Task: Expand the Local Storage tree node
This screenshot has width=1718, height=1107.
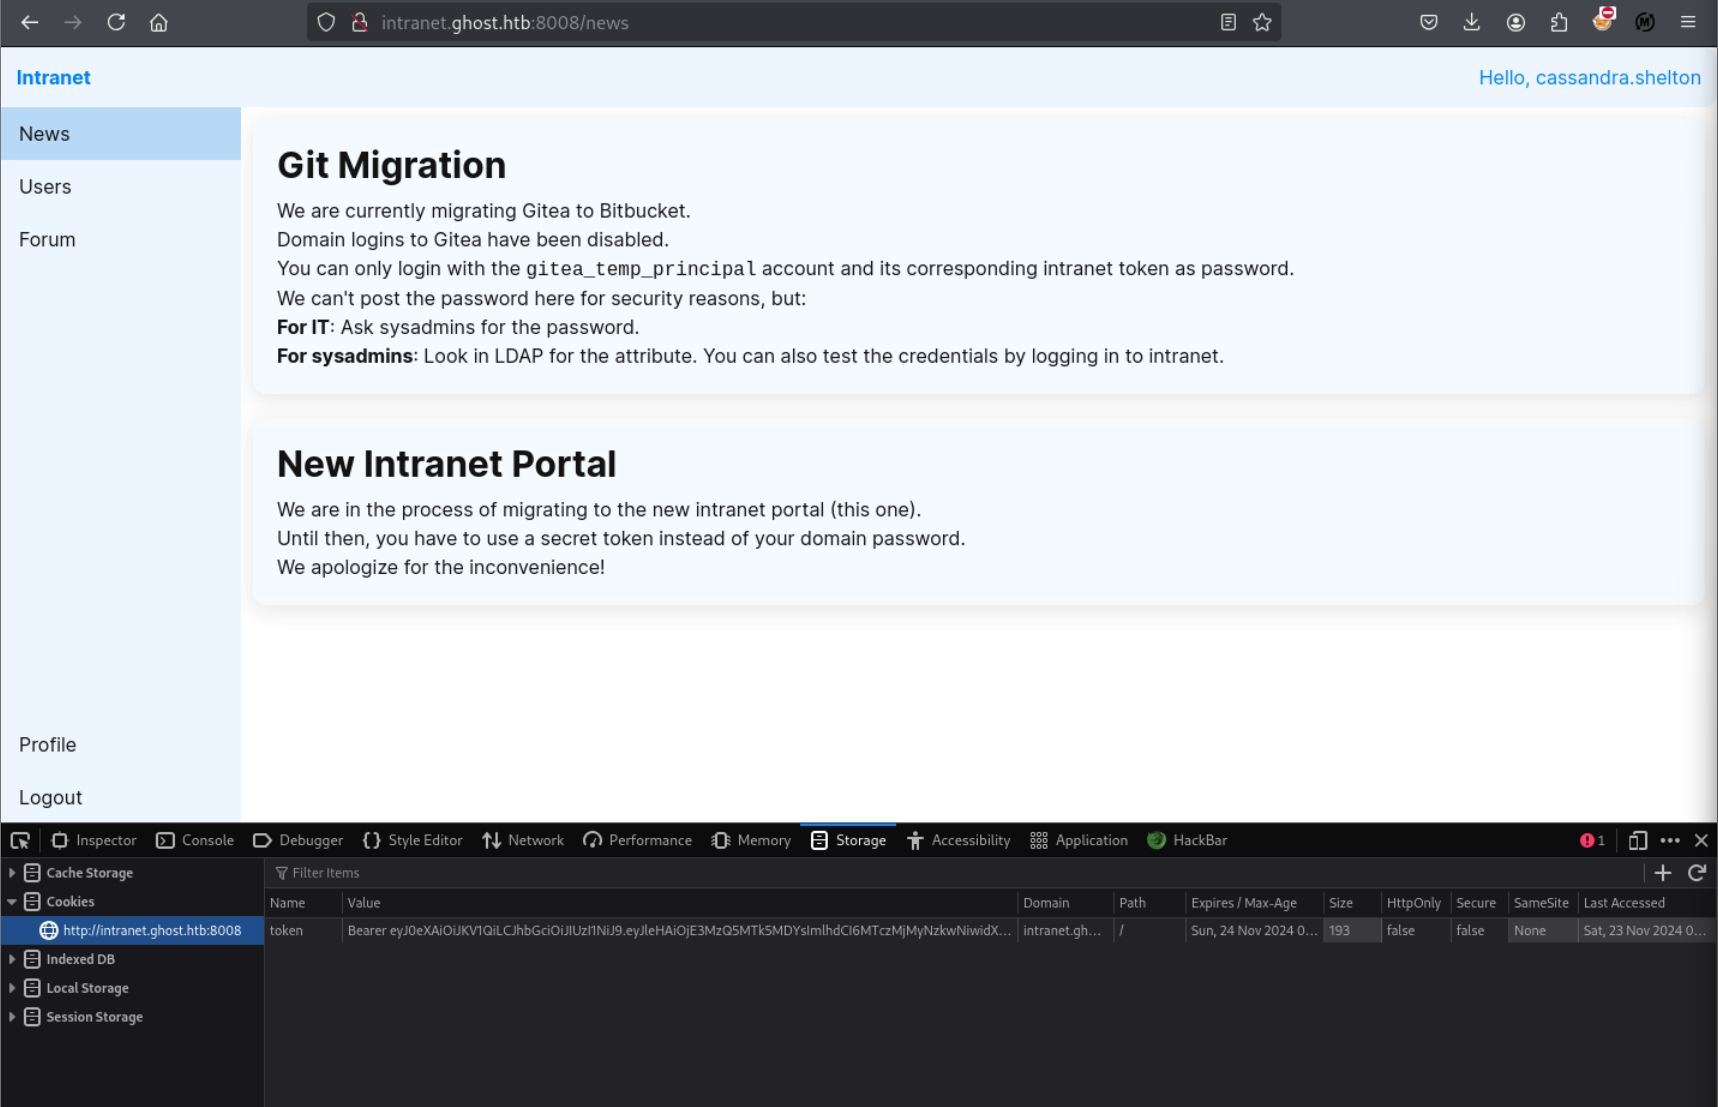Action: [12, 988]
